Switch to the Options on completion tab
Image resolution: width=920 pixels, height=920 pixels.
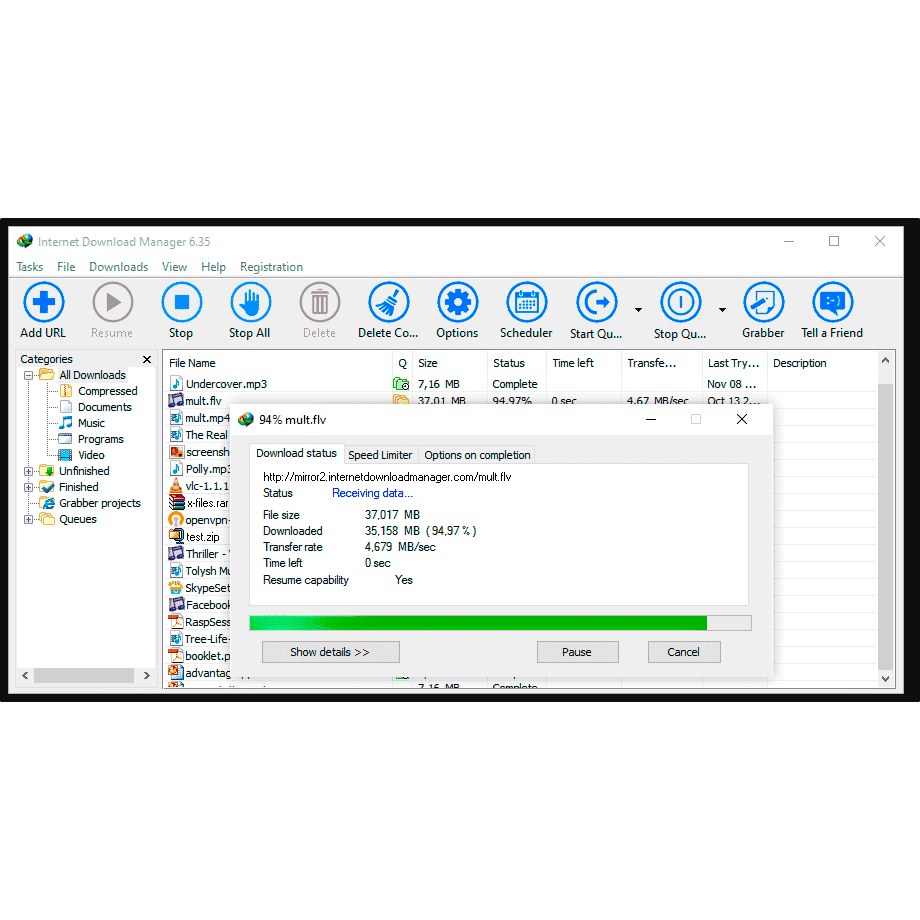[x=477, y=455]
